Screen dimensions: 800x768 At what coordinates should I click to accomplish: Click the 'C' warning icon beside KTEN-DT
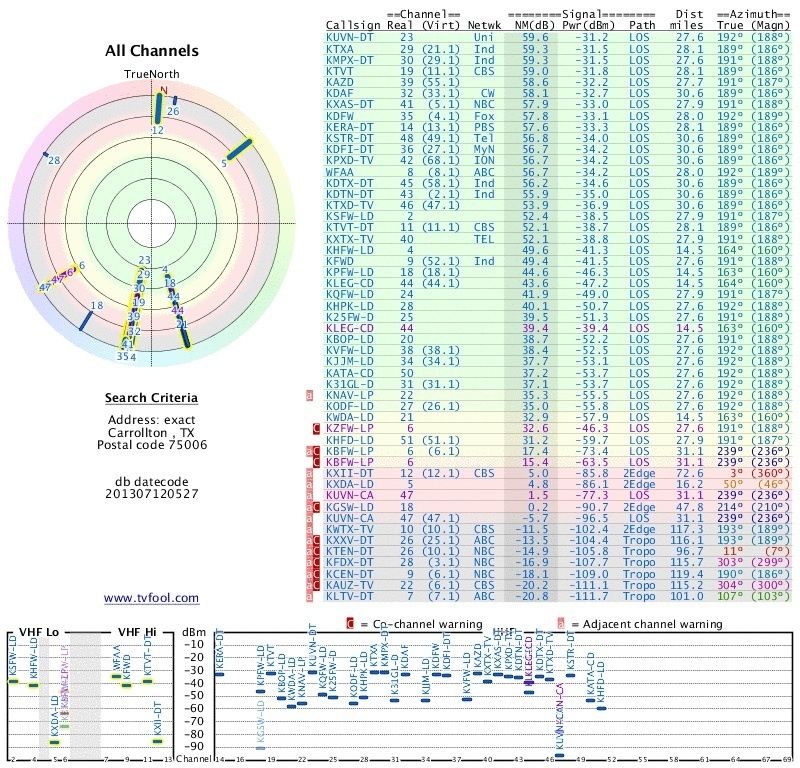point(316,552)
